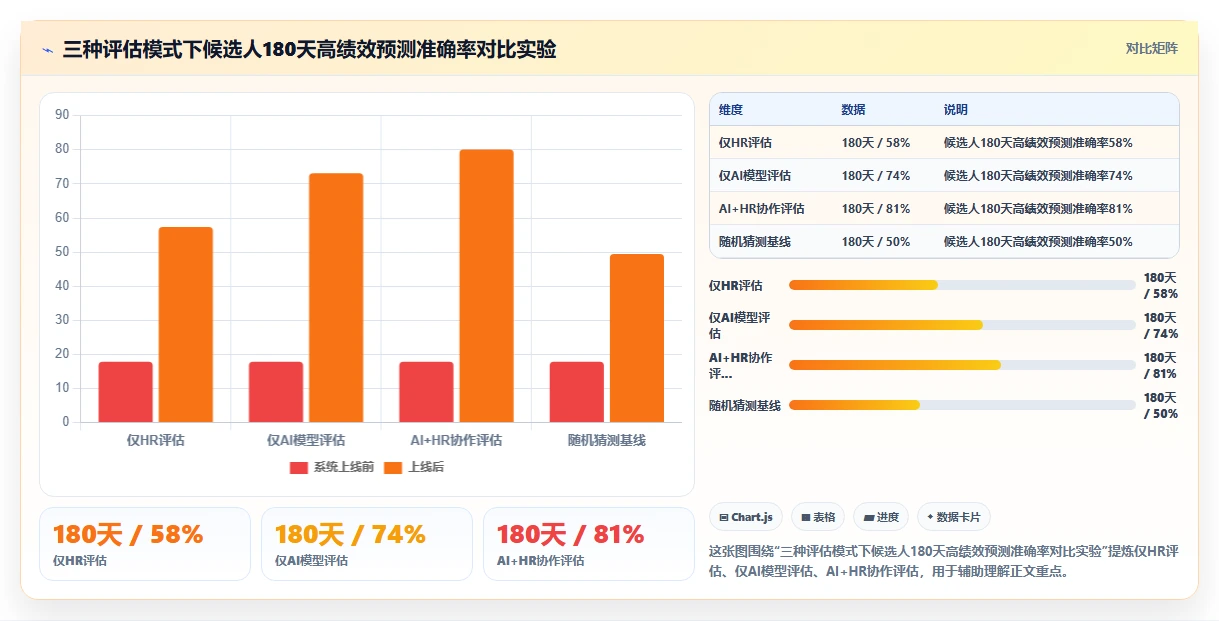Click the 仅HR评估 progress bar
This screenshot has width=1219, height=621.
tap(962, 285)
